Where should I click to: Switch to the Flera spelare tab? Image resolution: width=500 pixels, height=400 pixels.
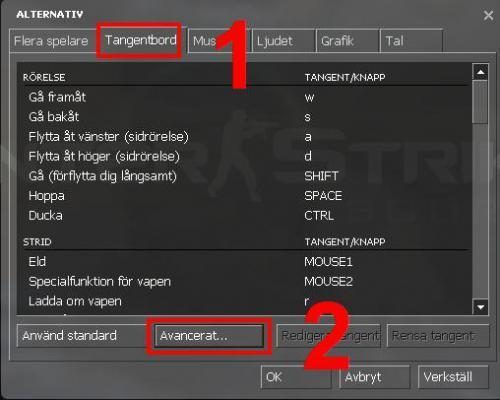tap(51, 41)
